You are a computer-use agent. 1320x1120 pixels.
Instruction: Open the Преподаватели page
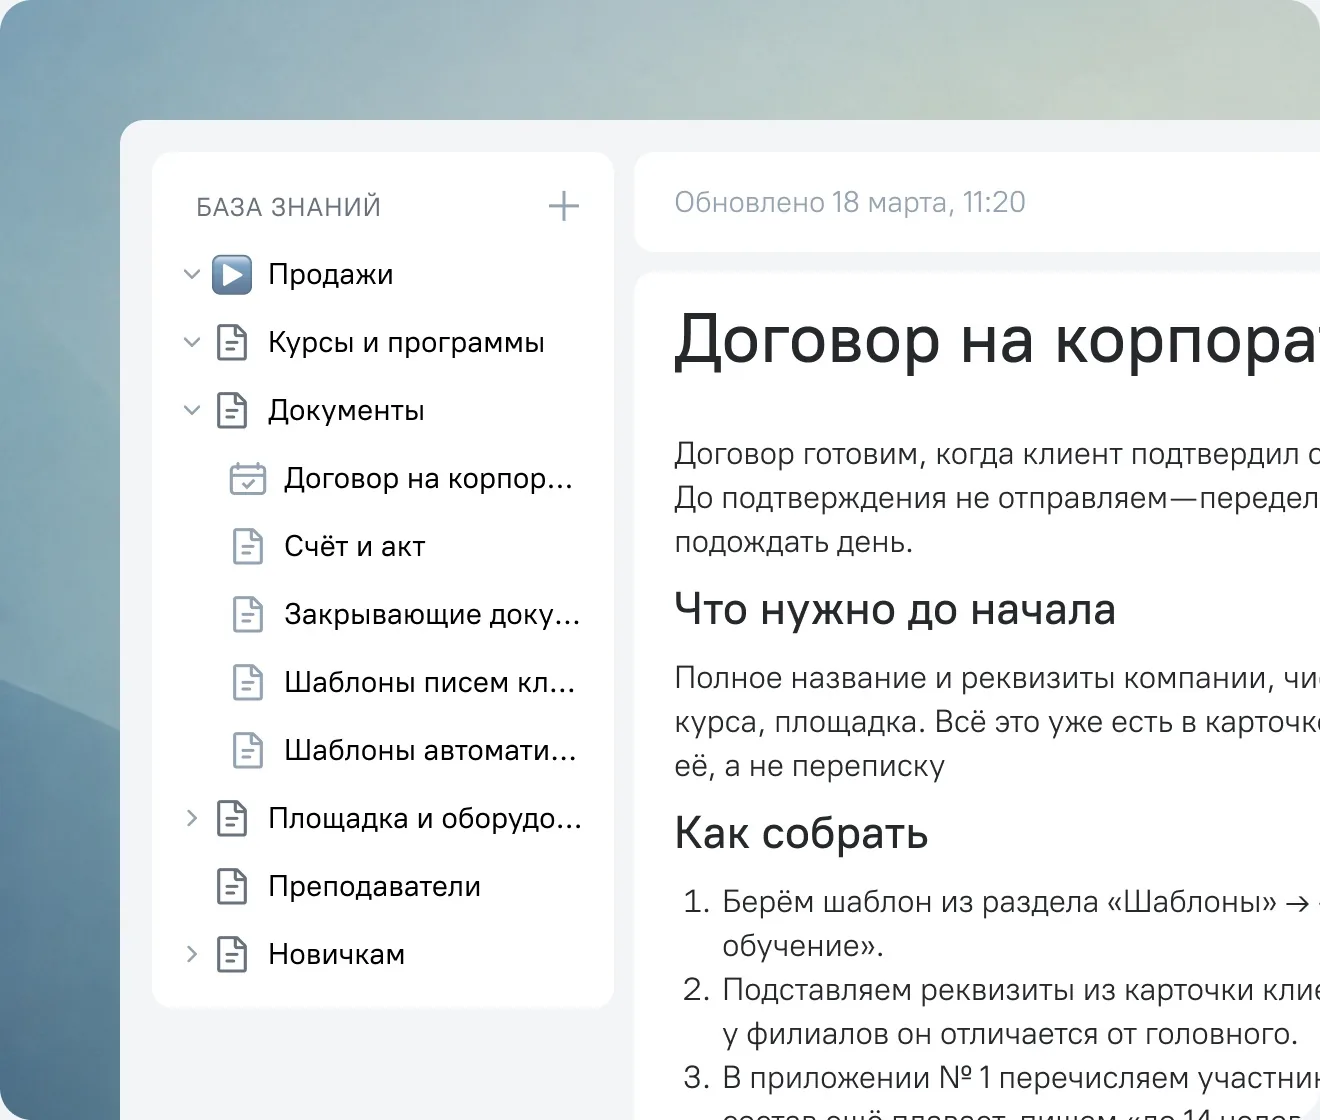coord(374,887)
